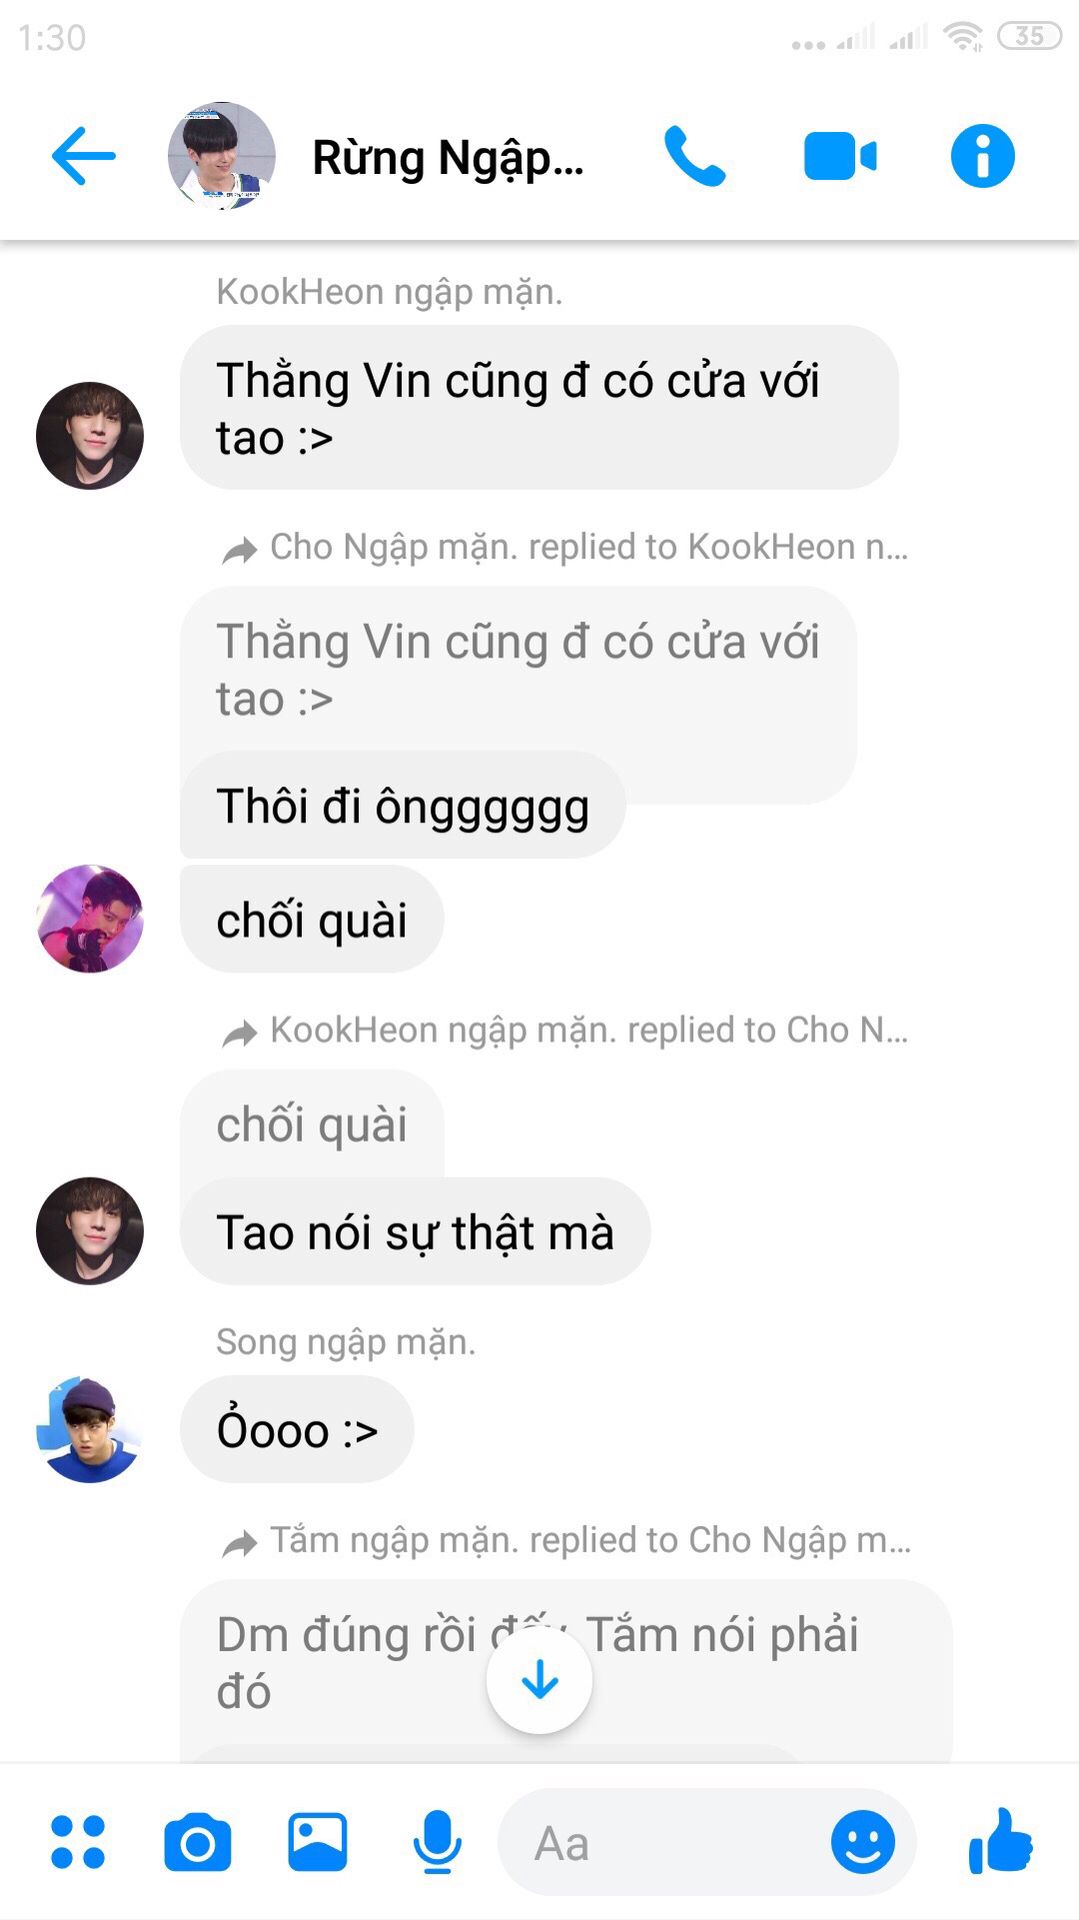Tap the 'Ỏooo :>' message bubble
The width and height of the screenshot is (1079, 1920).
297,1429
